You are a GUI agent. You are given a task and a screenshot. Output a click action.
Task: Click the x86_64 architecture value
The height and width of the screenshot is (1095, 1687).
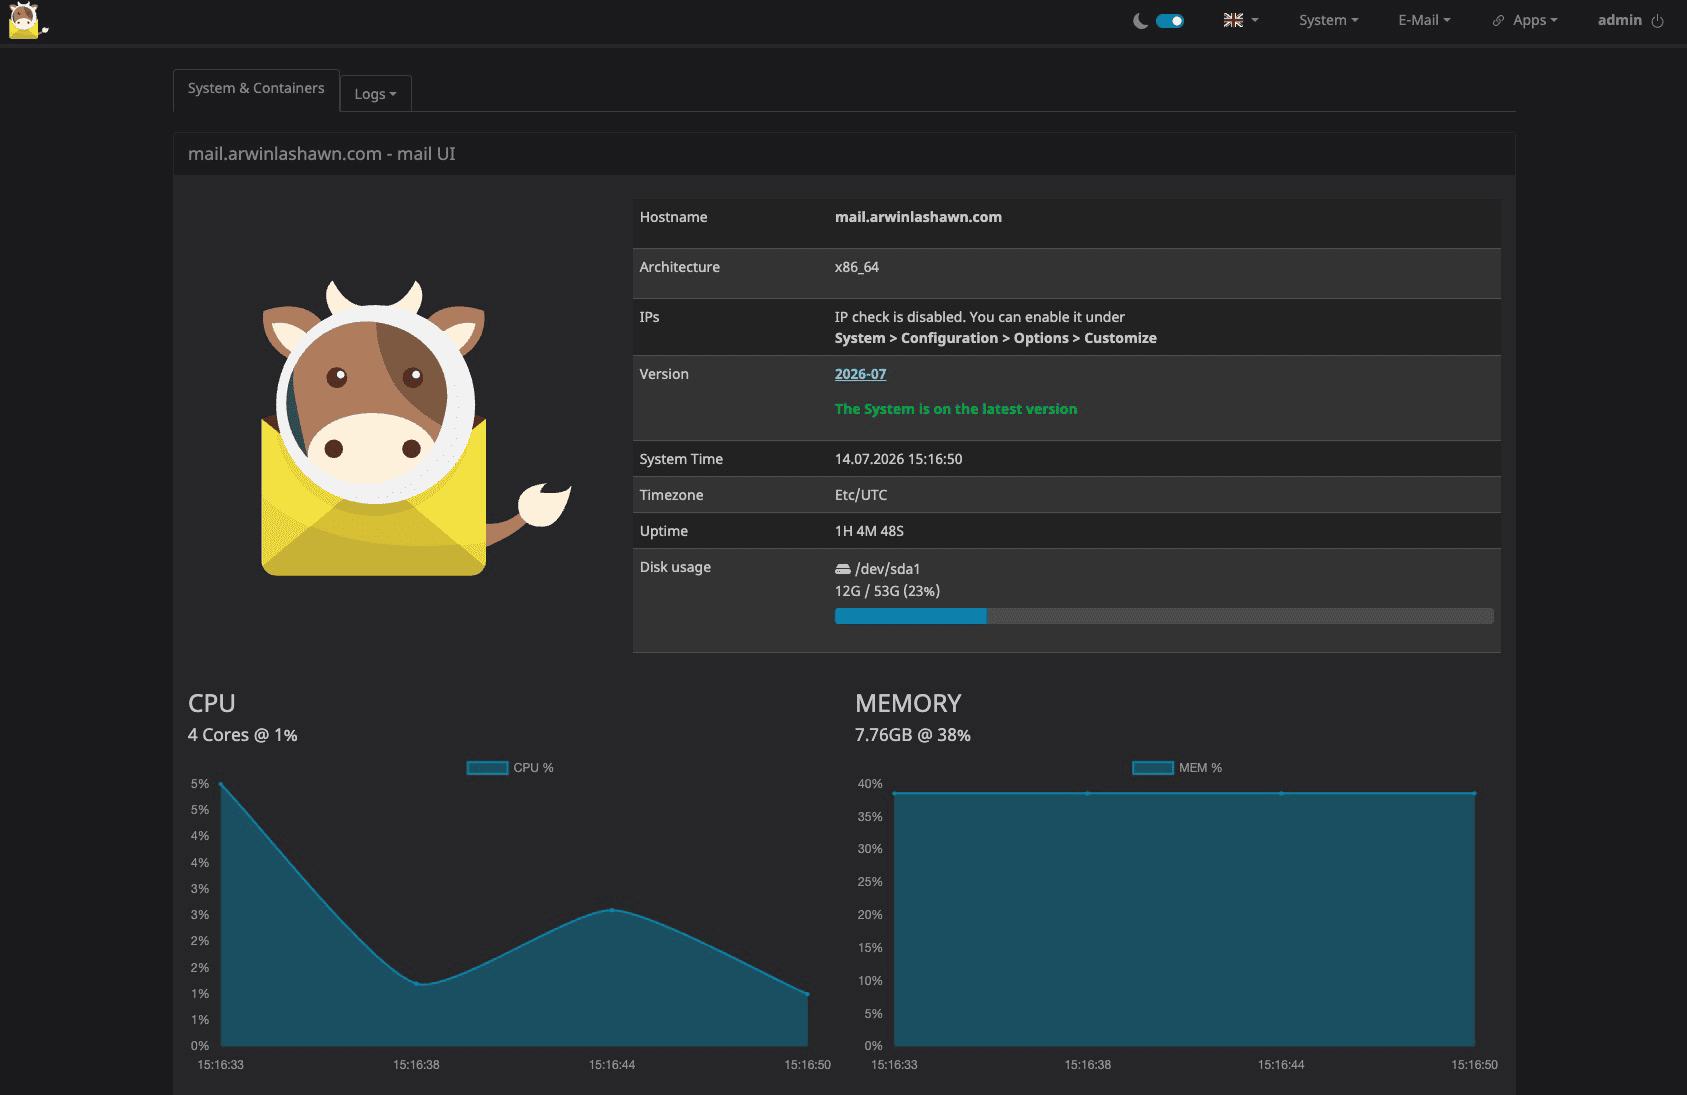click(857, 267)
